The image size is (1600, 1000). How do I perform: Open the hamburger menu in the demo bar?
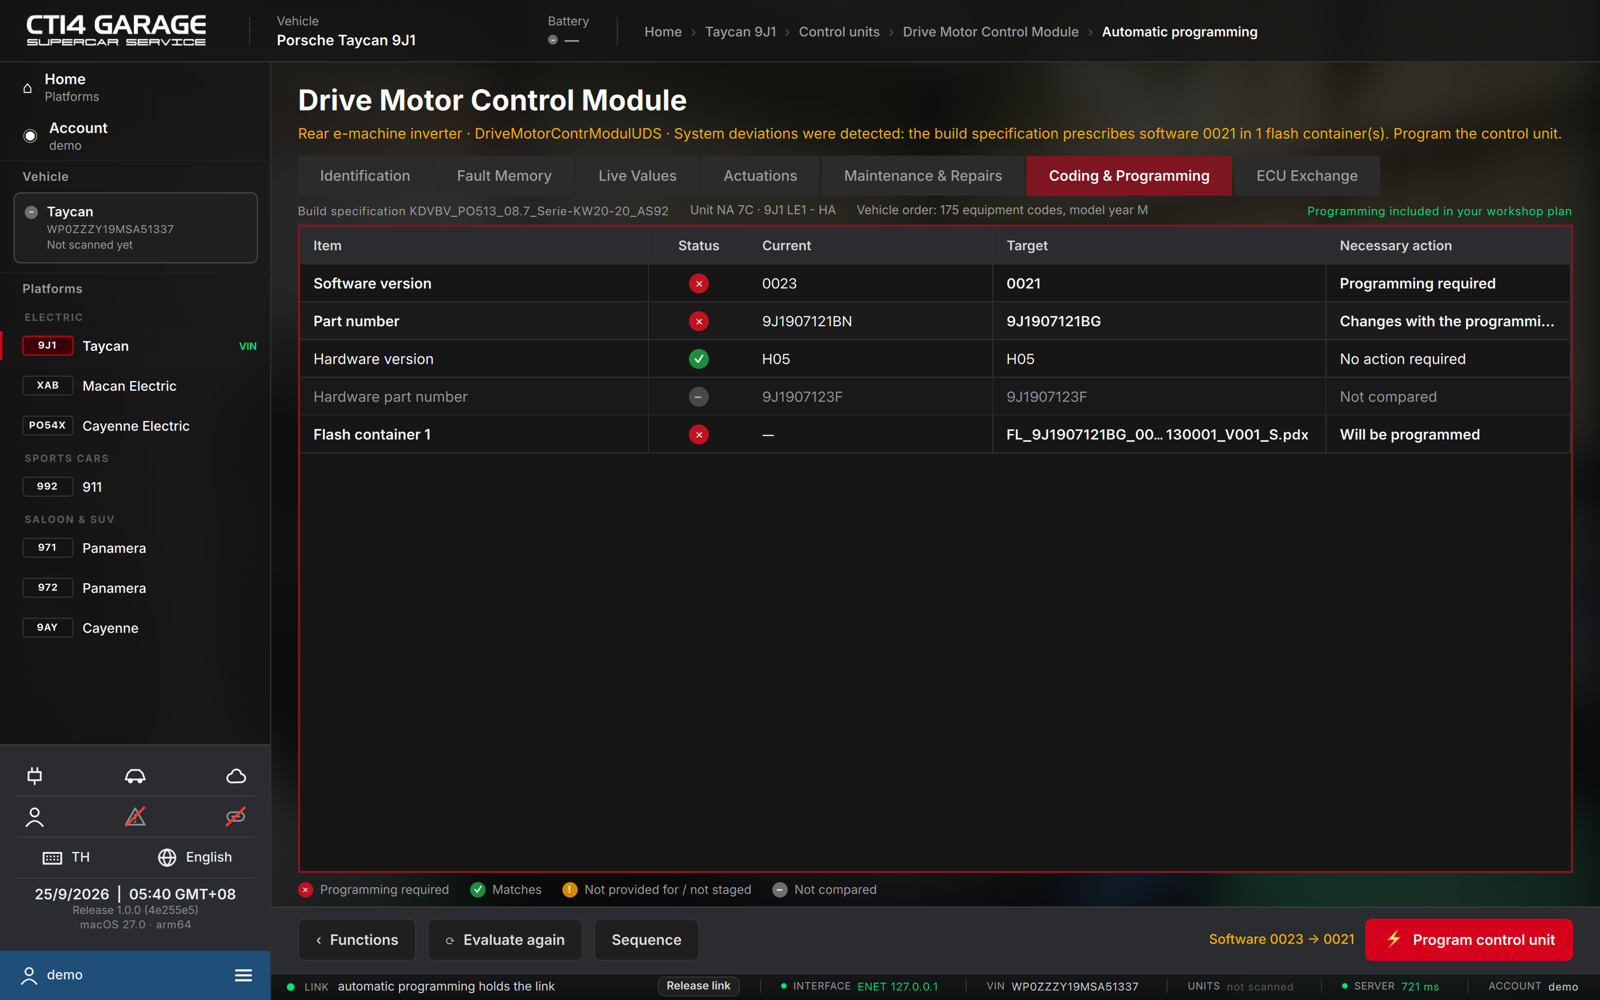[x=243, y=975]
